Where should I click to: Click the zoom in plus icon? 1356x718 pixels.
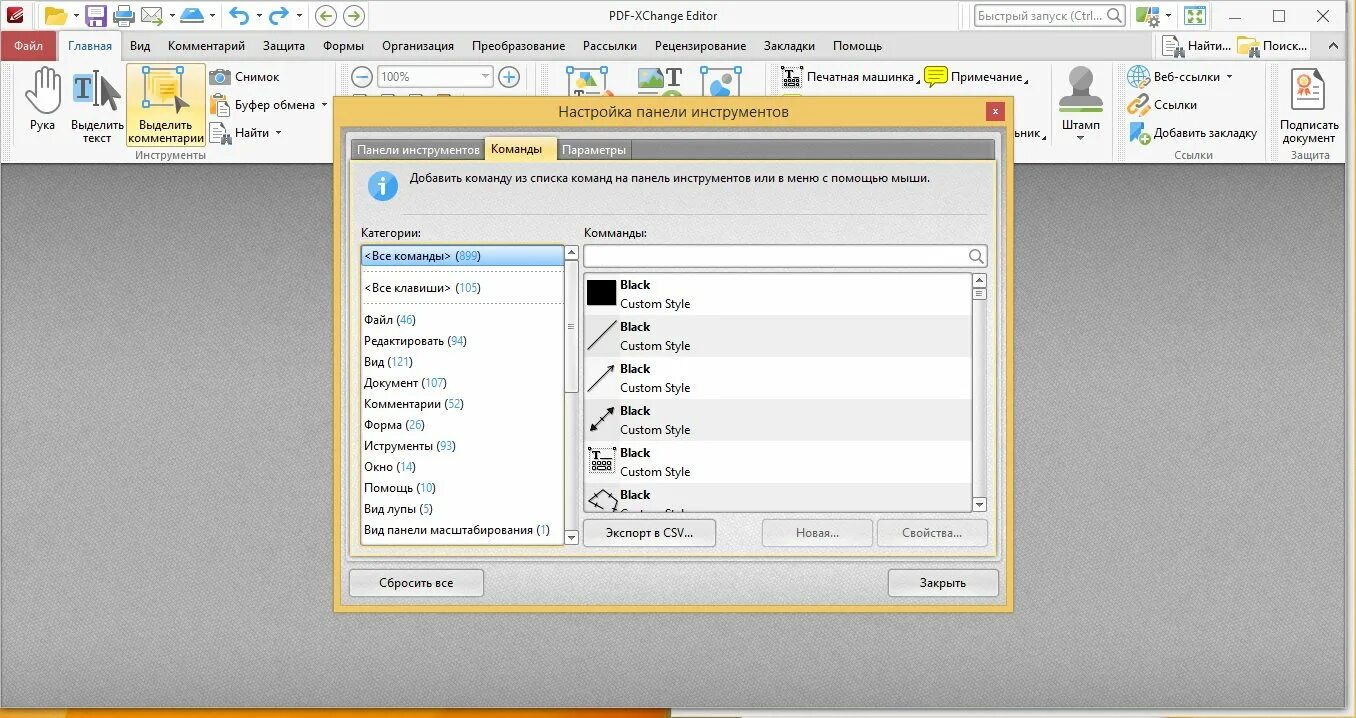[509, 77]
